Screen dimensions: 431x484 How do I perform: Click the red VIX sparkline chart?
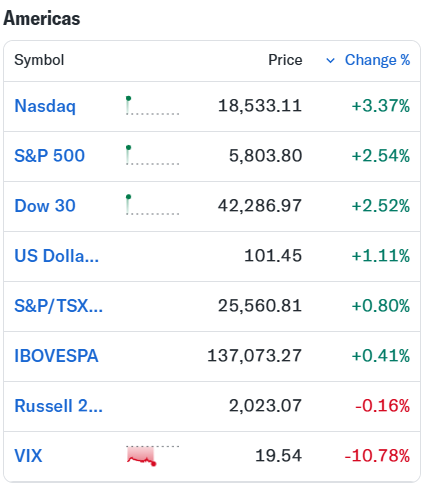click(x=152, y=456)
